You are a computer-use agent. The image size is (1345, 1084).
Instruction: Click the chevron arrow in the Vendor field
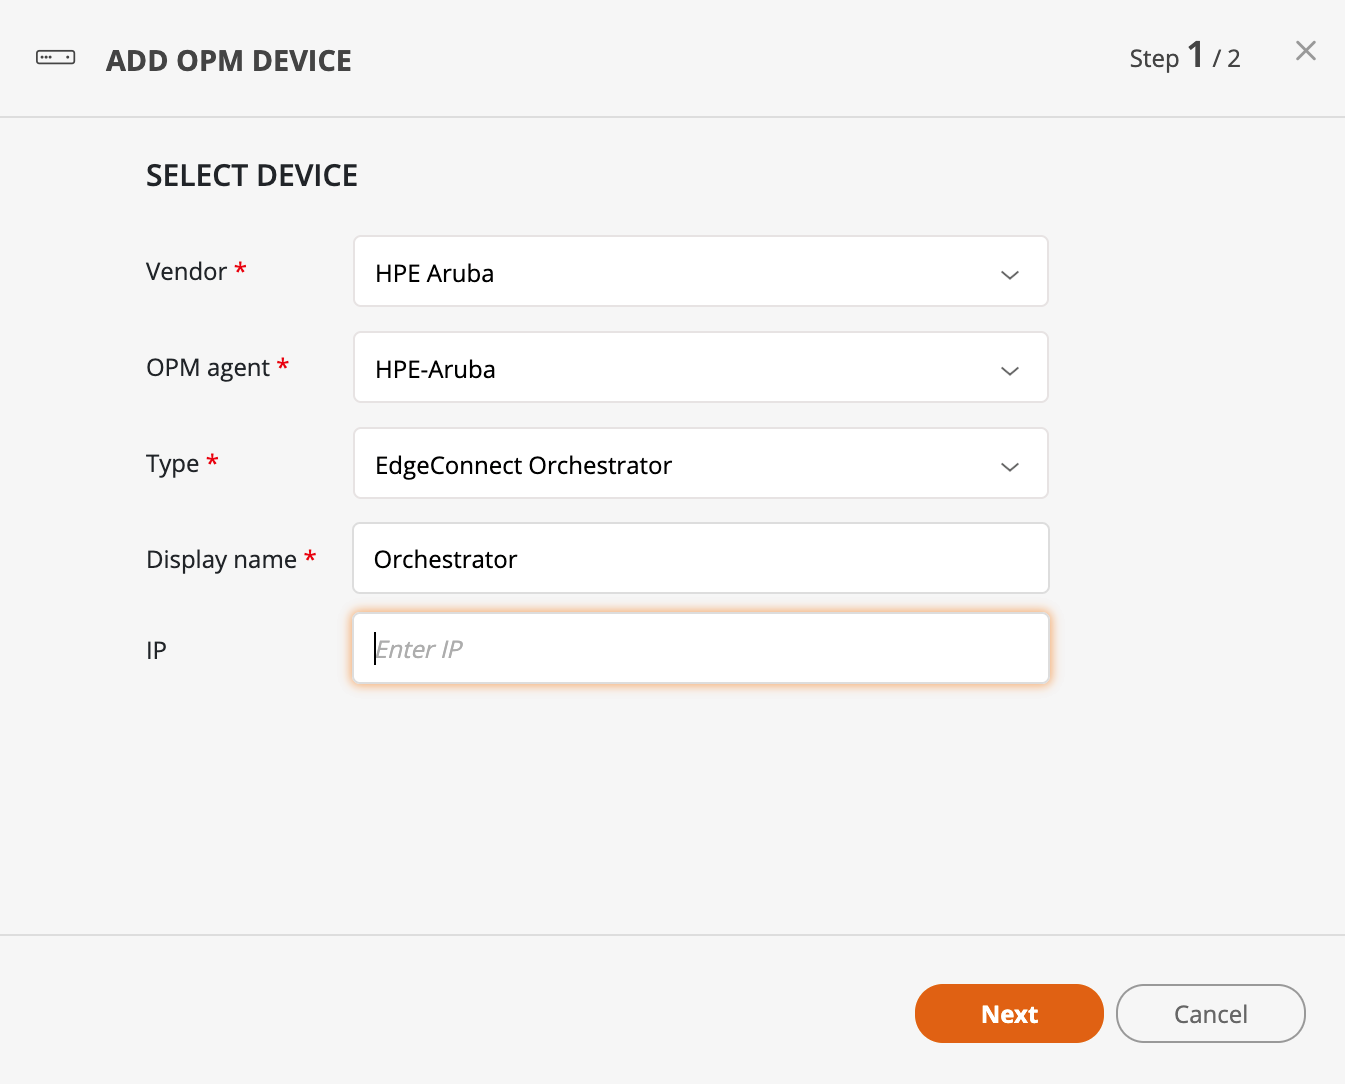click(x=1010, y=274)
